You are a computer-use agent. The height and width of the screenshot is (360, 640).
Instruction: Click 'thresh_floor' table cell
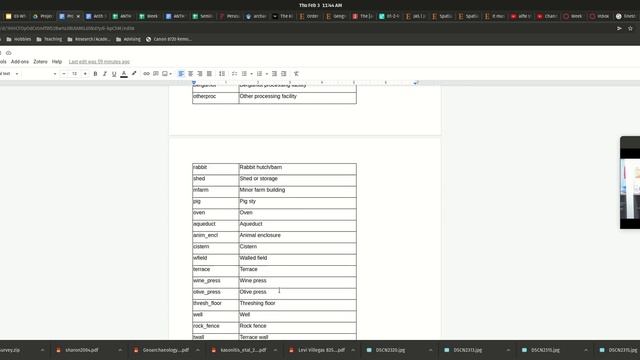(x=216, y=305)
